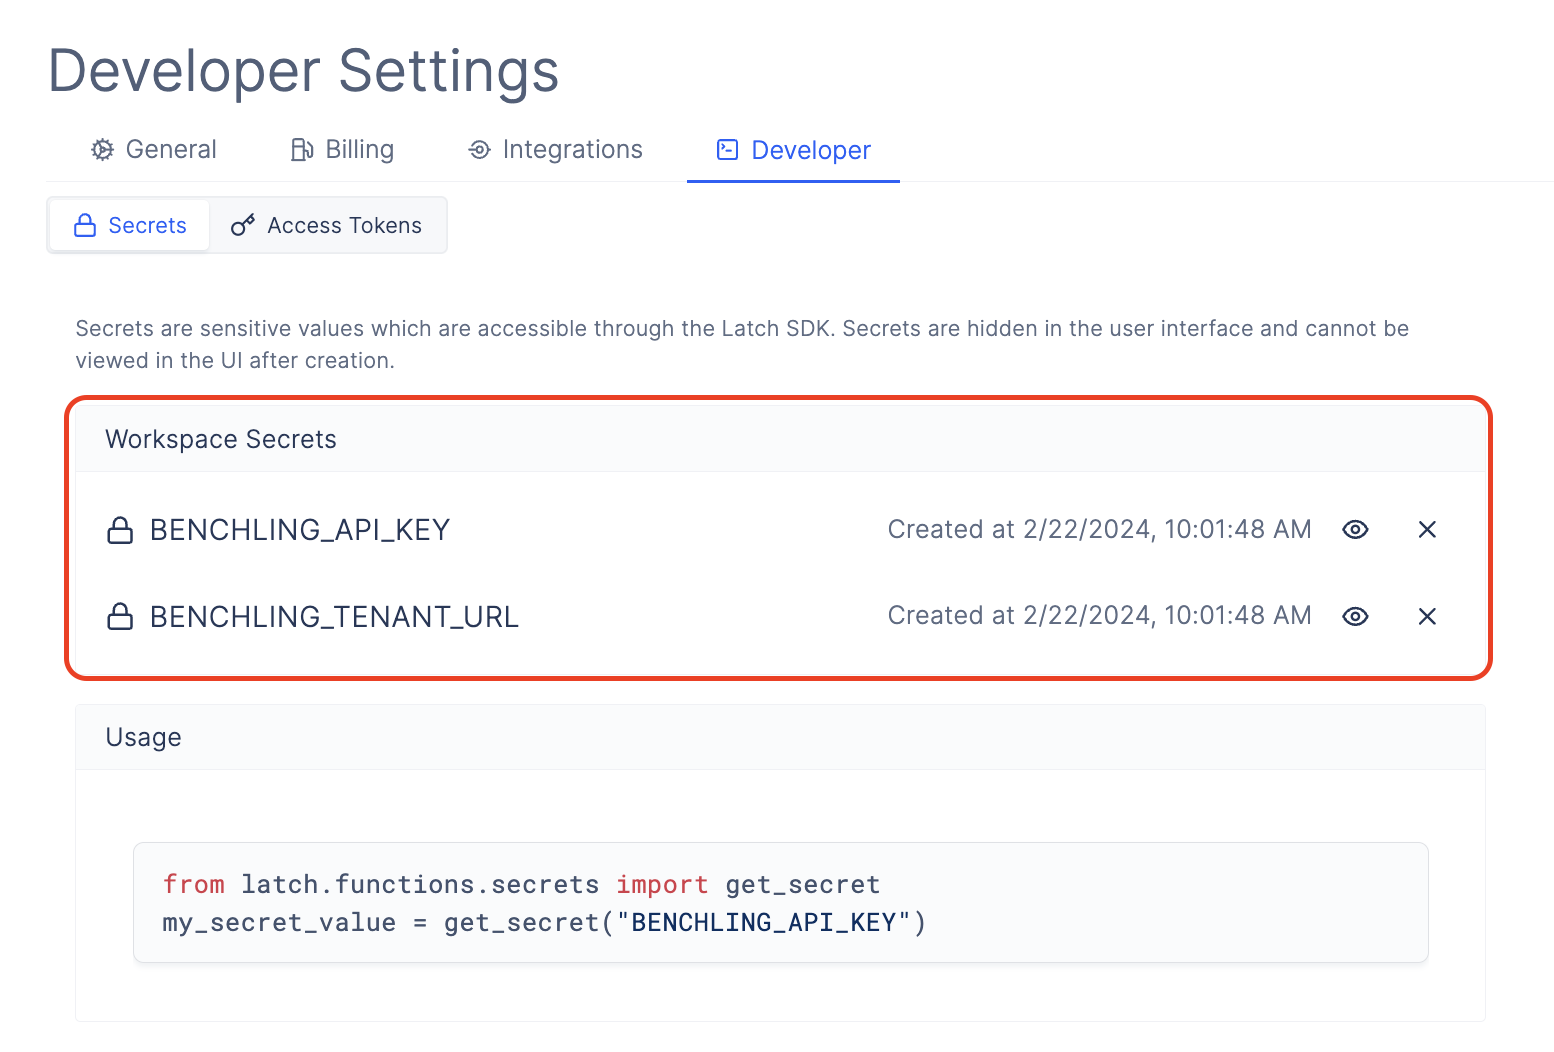Select the Developer tab
Viewport: 1554px width, 1052px height.
coord(793,150)
